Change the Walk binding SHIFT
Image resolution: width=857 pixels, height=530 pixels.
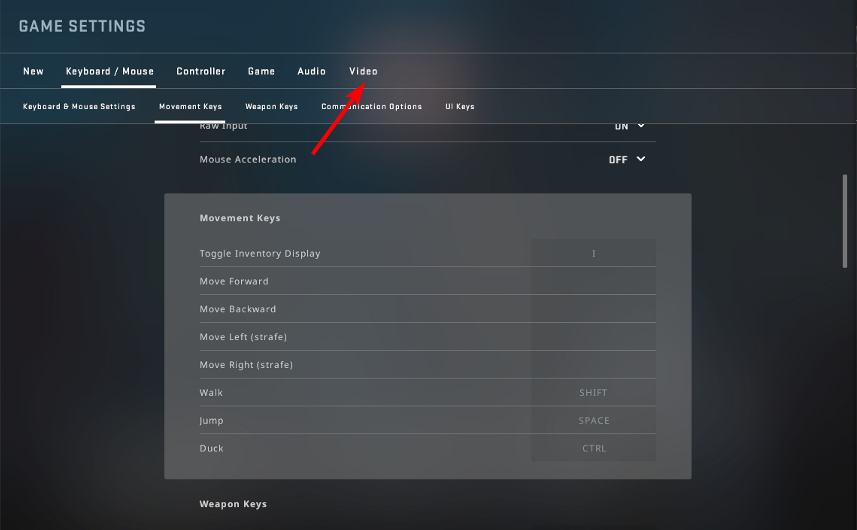[x=594, y=392]
